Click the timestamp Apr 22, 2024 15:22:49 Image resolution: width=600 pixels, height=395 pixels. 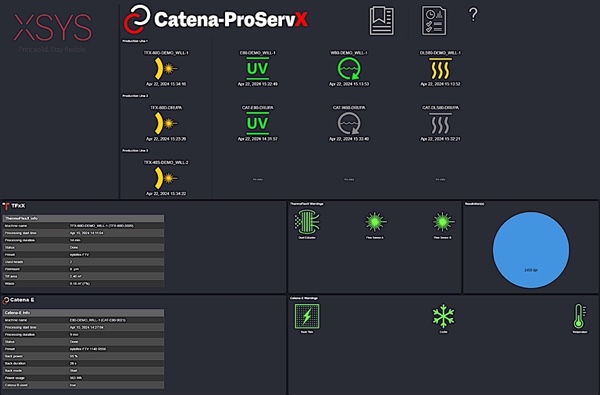(258, 84)
